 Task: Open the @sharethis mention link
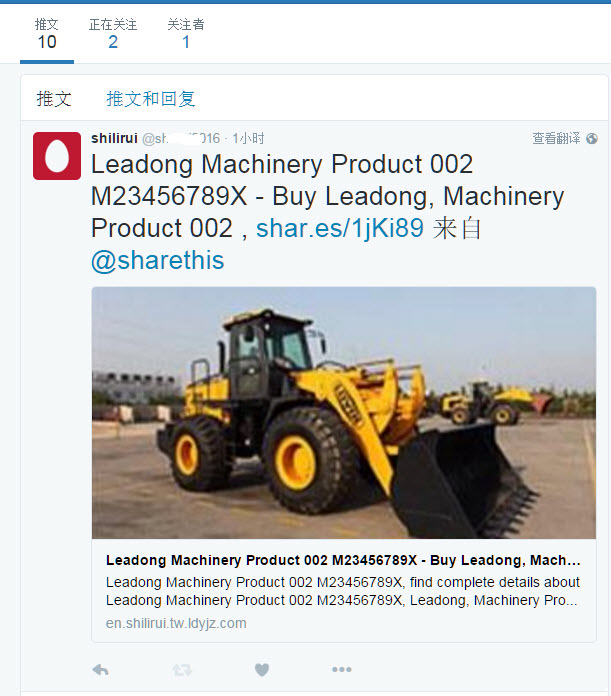[x=158, y=260]
